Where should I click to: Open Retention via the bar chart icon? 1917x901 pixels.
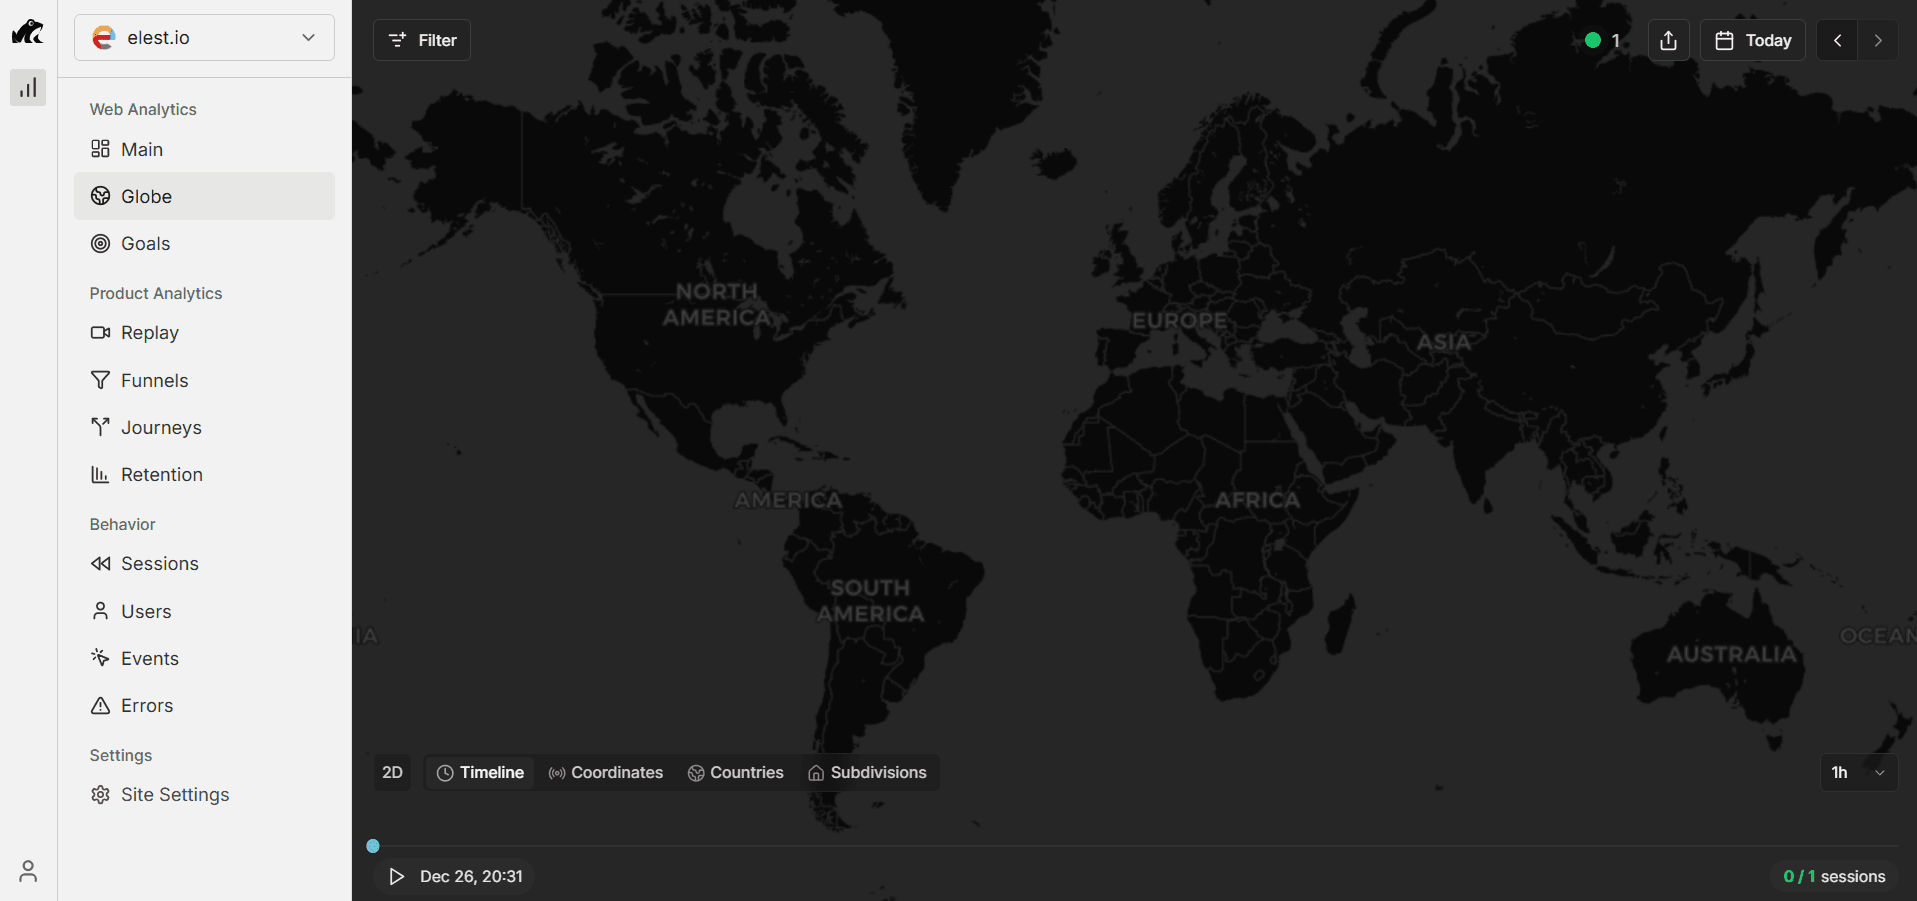[100, 474]
